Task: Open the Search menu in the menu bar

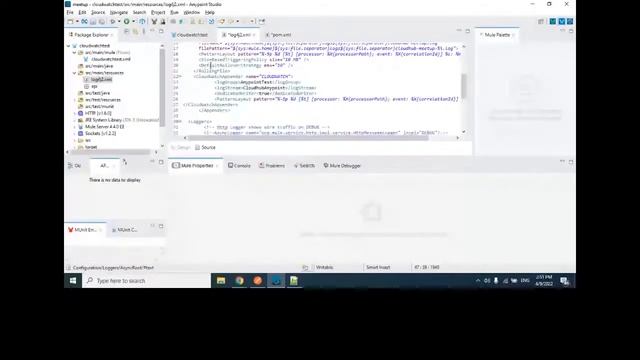Action: point(139,13)
